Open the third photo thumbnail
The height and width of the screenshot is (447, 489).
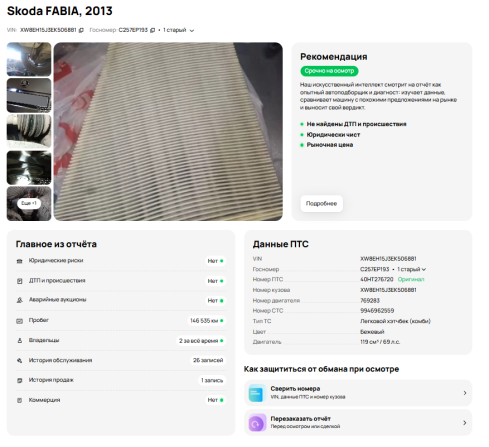coord(29,131)
